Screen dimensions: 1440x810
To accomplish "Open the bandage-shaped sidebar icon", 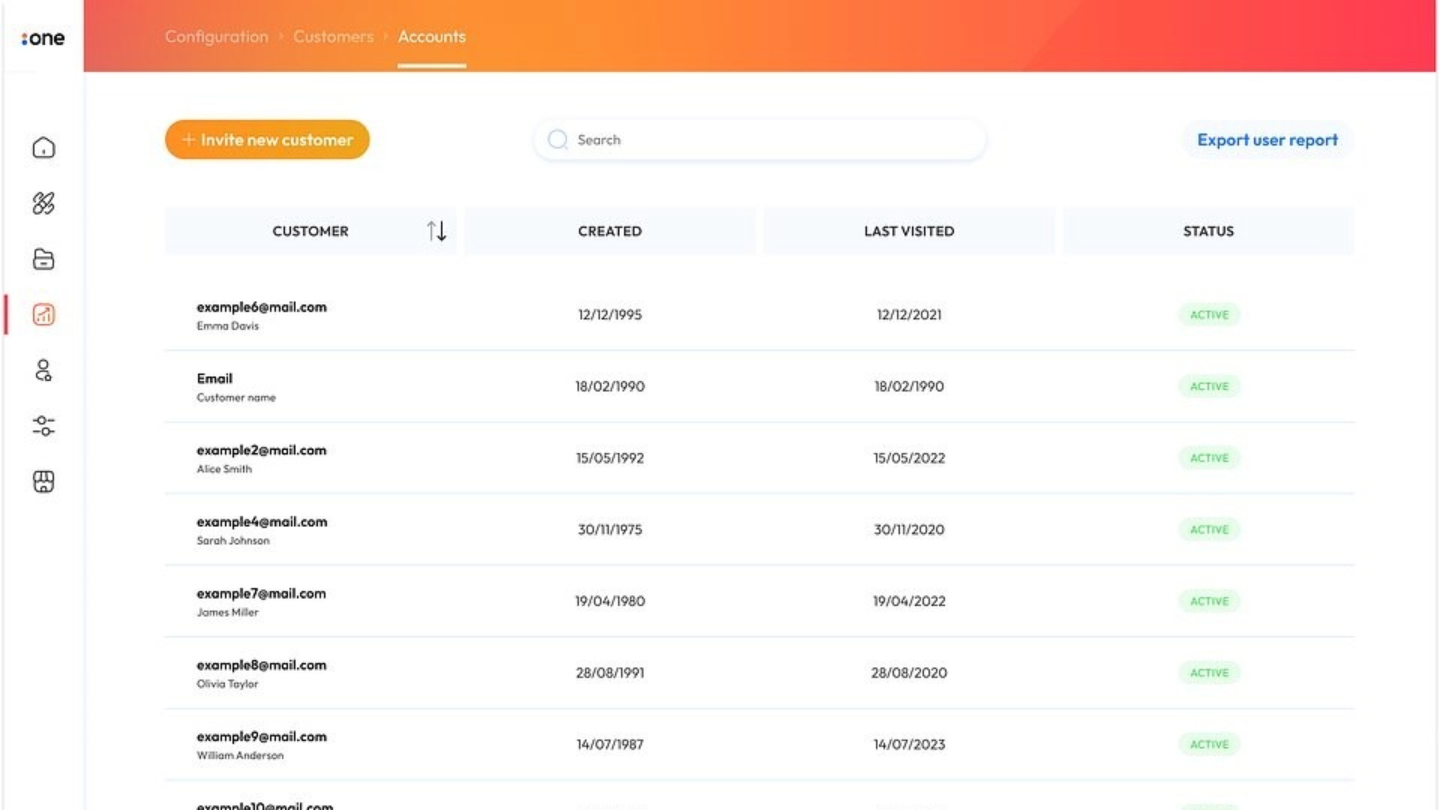I will [43, 204].
